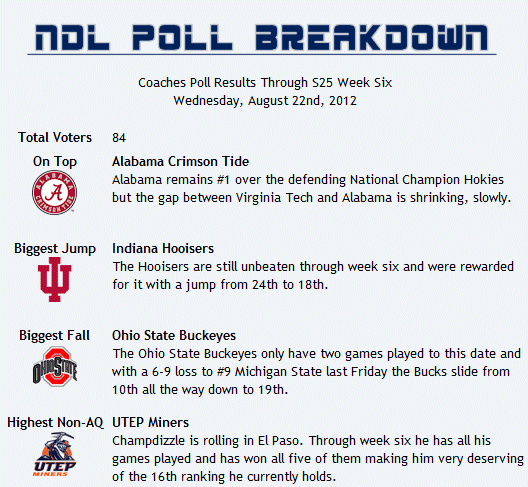
Task: Click the Indiana Hoosiers IU logo
Action: (x=55, y=280)
